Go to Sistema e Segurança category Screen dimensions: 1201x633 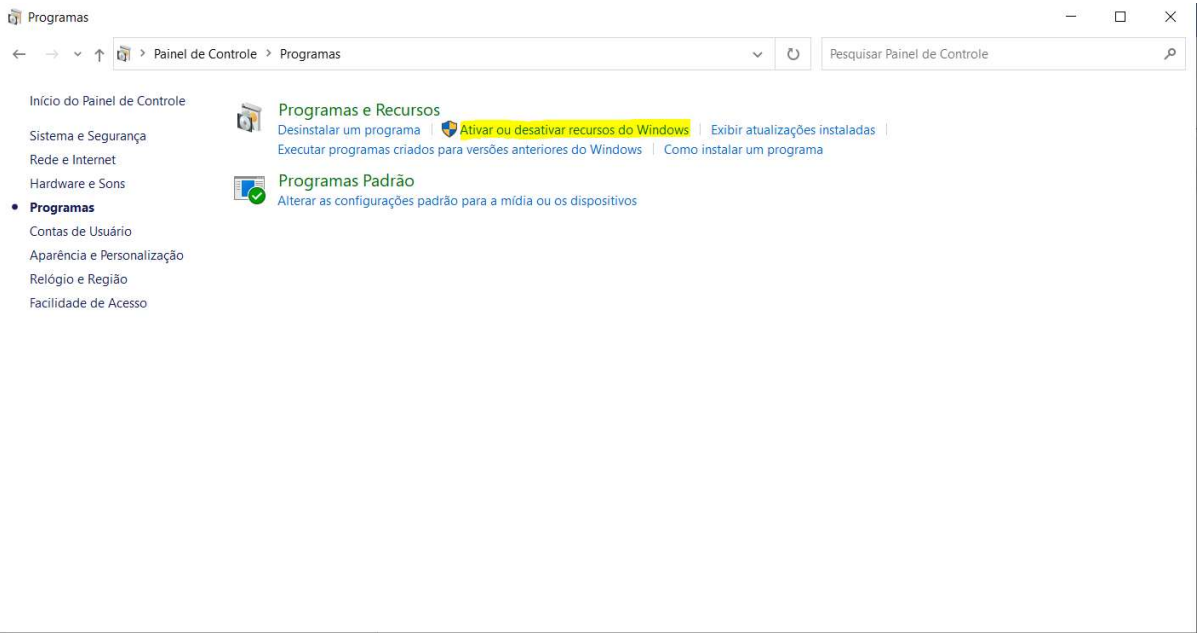click(x=88, y=136)
